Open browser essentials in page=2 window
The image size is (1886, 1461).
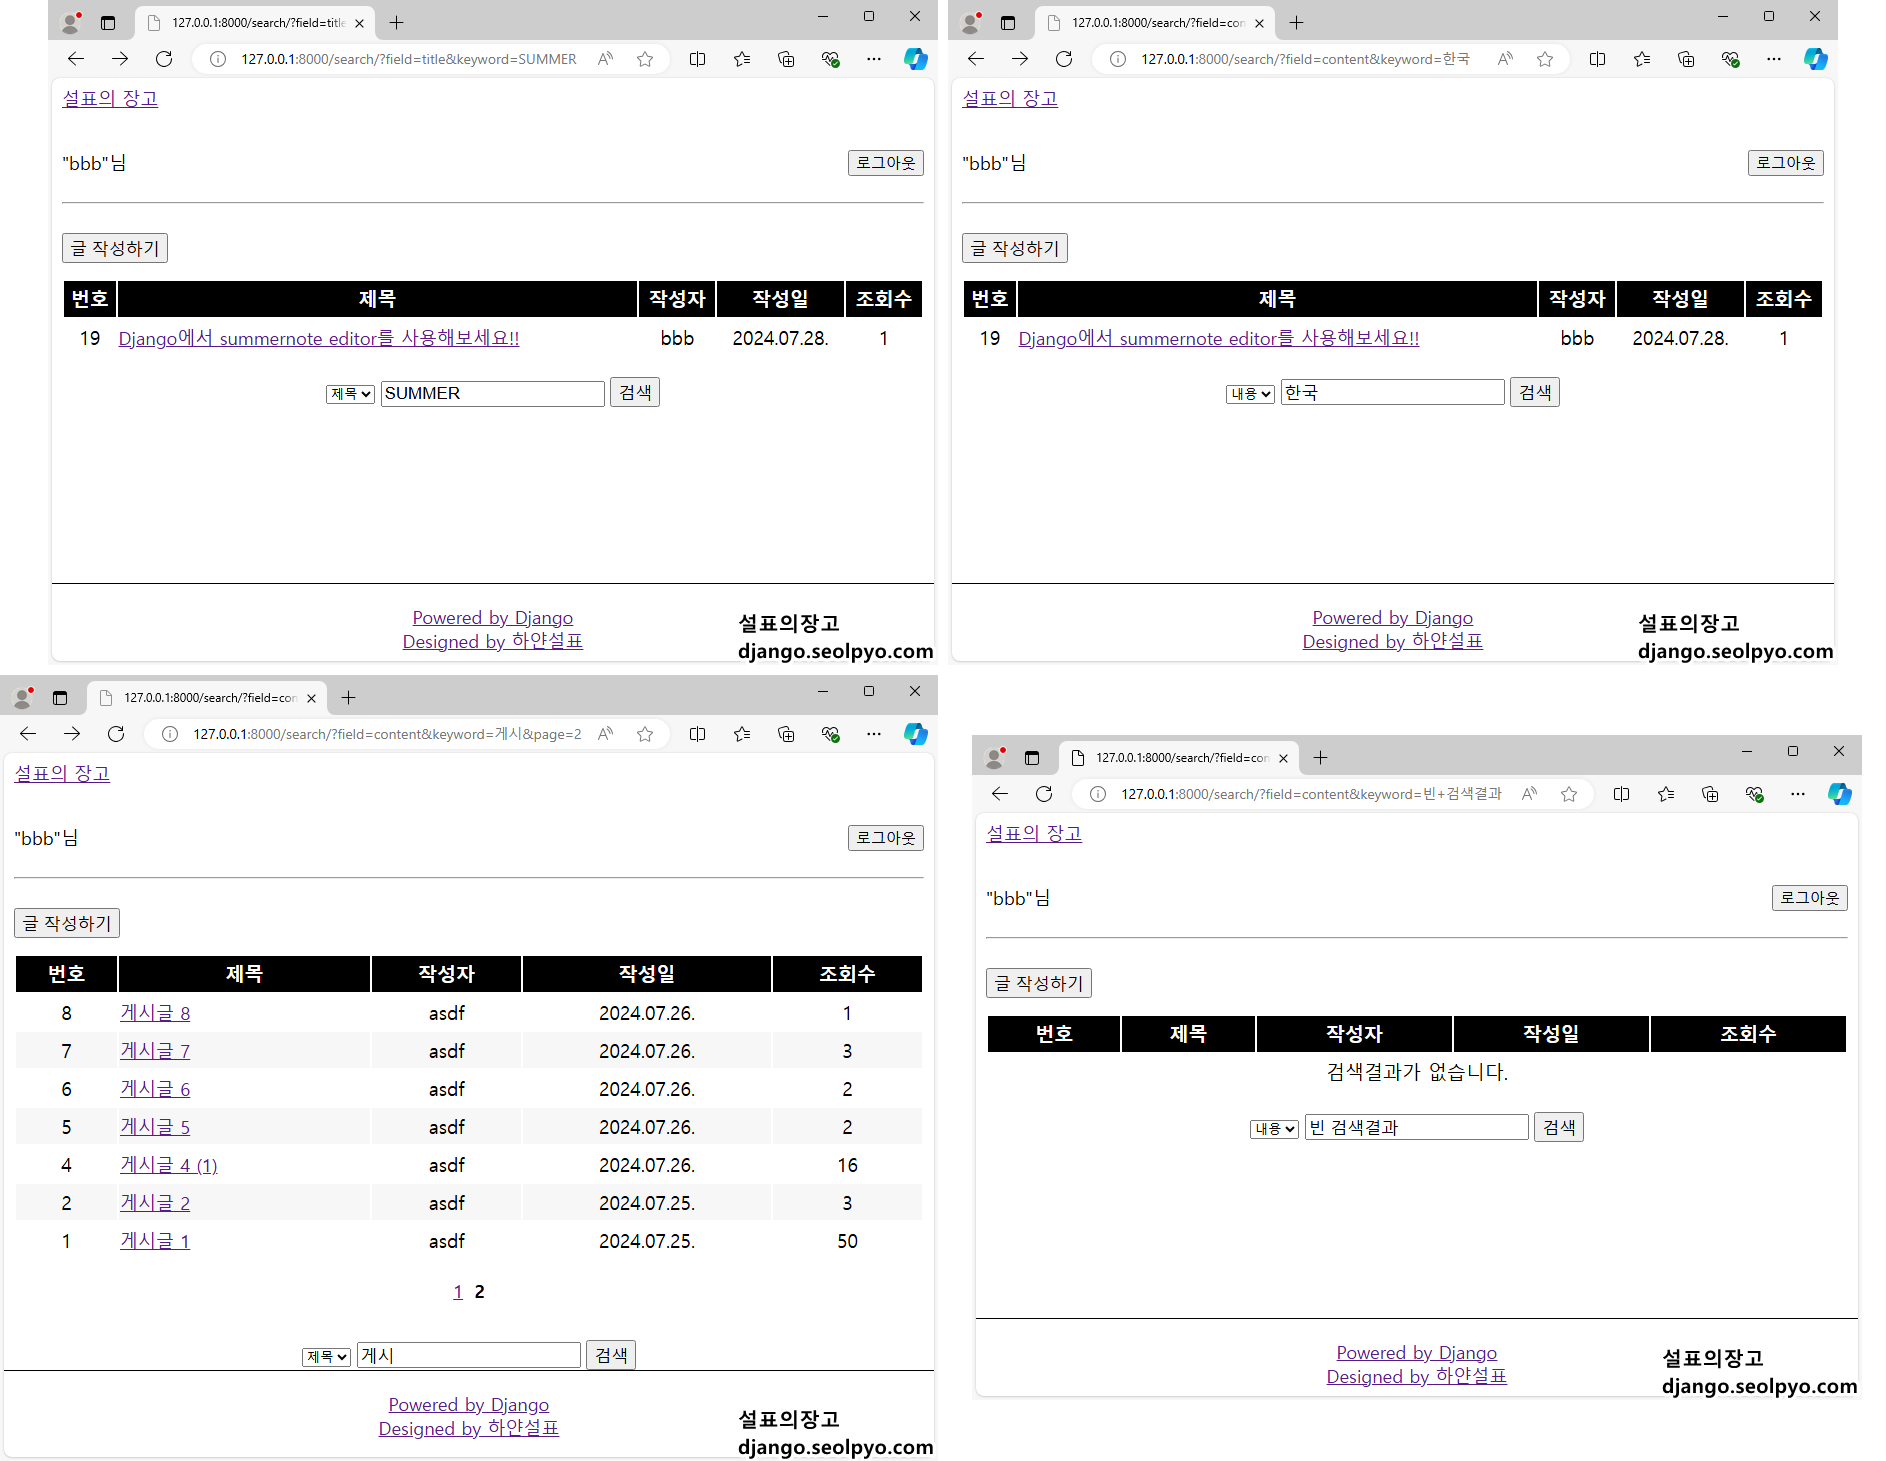pos(829,734)
